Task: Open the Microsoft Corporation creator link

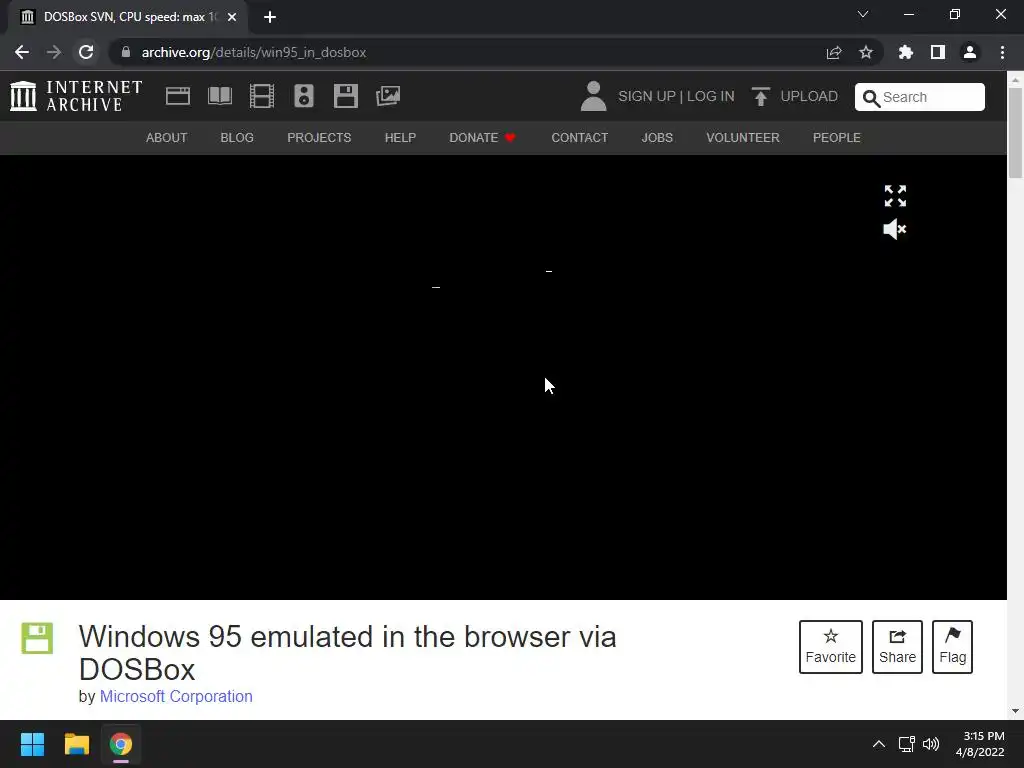Action: (176, 696)
